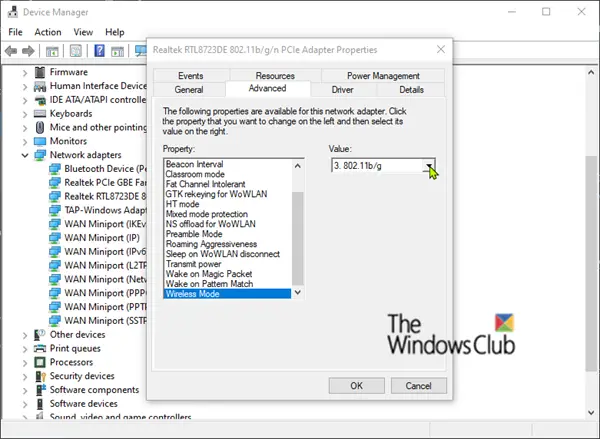Expand the Other devices tree node
The image size is (600, 439).
coord(25,335)
